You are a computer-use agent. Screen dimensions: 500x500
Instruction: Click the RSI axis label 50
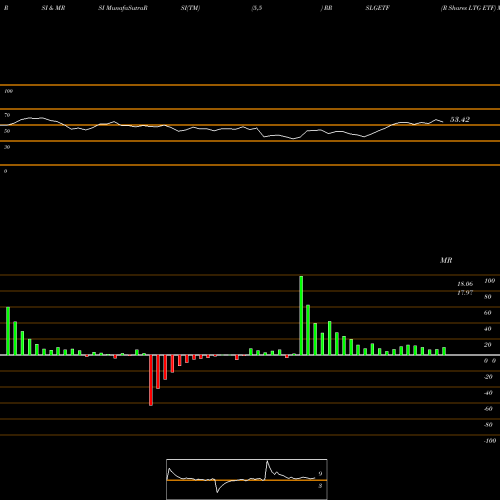point(7,131)
